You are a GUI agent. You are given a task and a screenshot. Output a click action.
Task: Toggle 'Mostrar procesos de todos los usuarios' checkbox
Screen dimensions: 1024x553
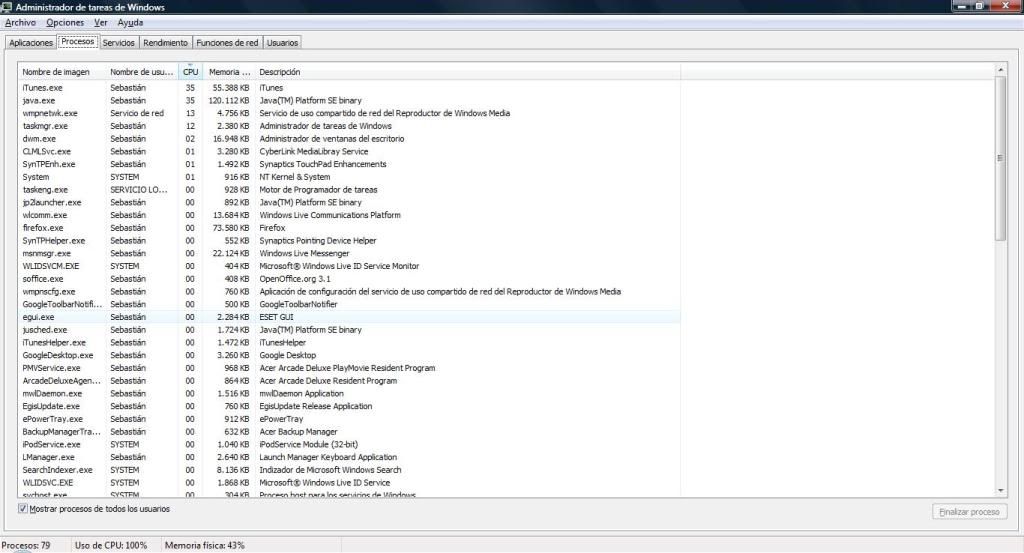tap(24, 509)
